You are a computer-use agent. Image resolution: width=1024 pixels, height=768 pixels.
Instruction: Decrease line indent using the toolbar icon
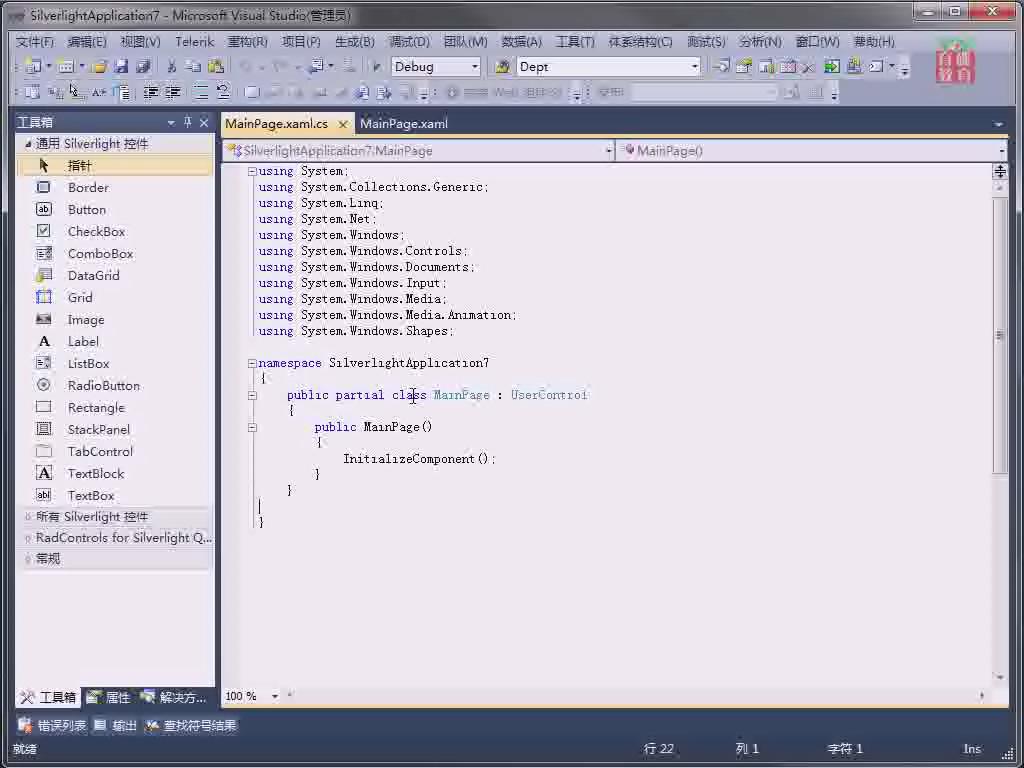(151, 93)
